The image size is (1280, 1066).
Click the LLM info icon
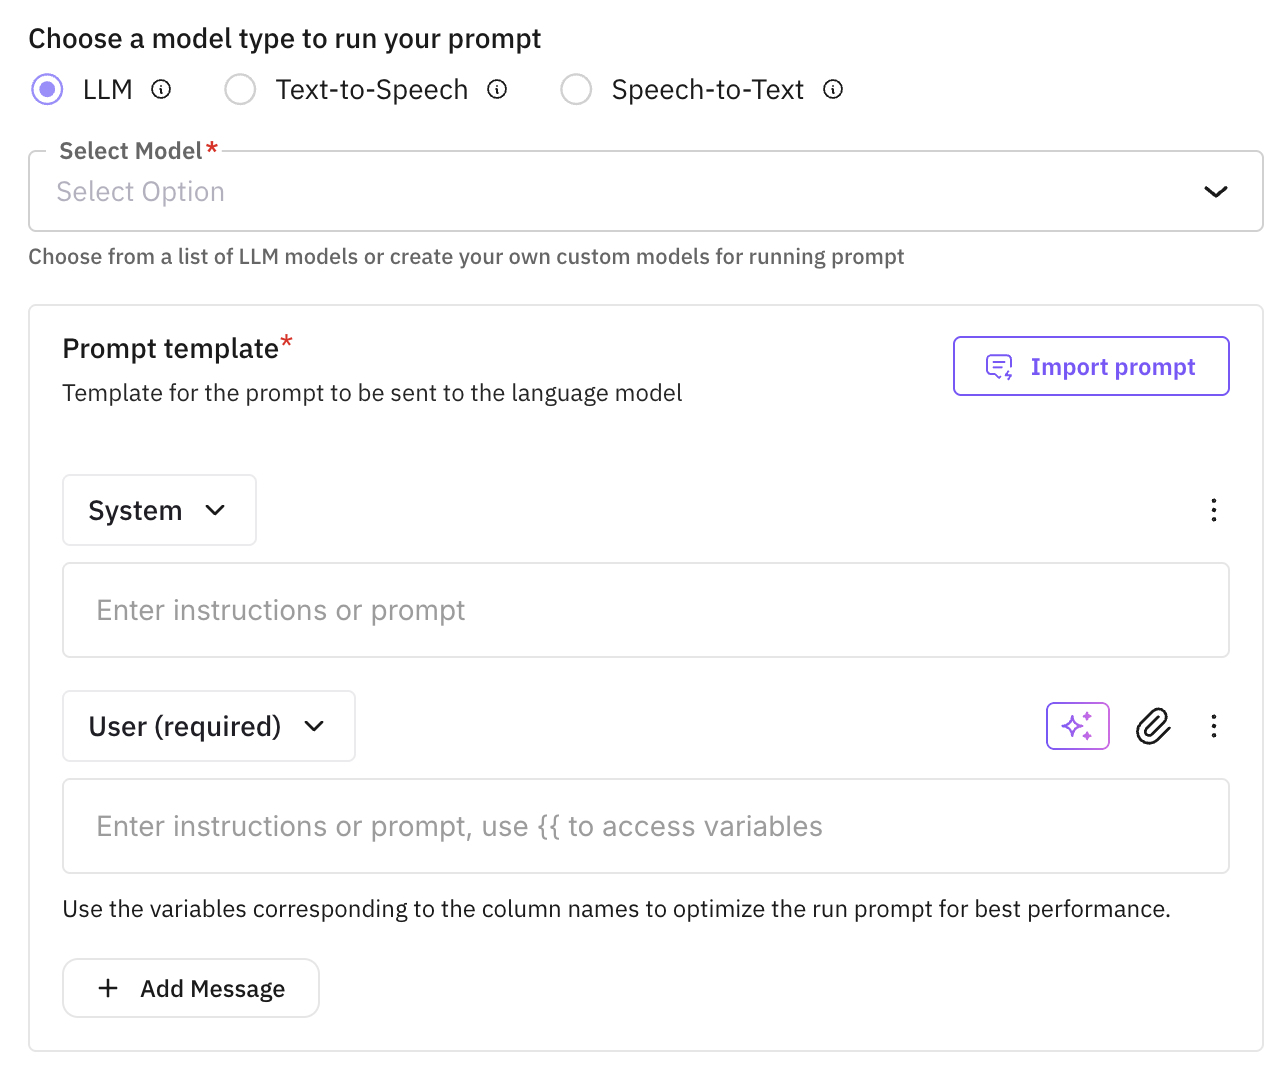tap(161, 90)
